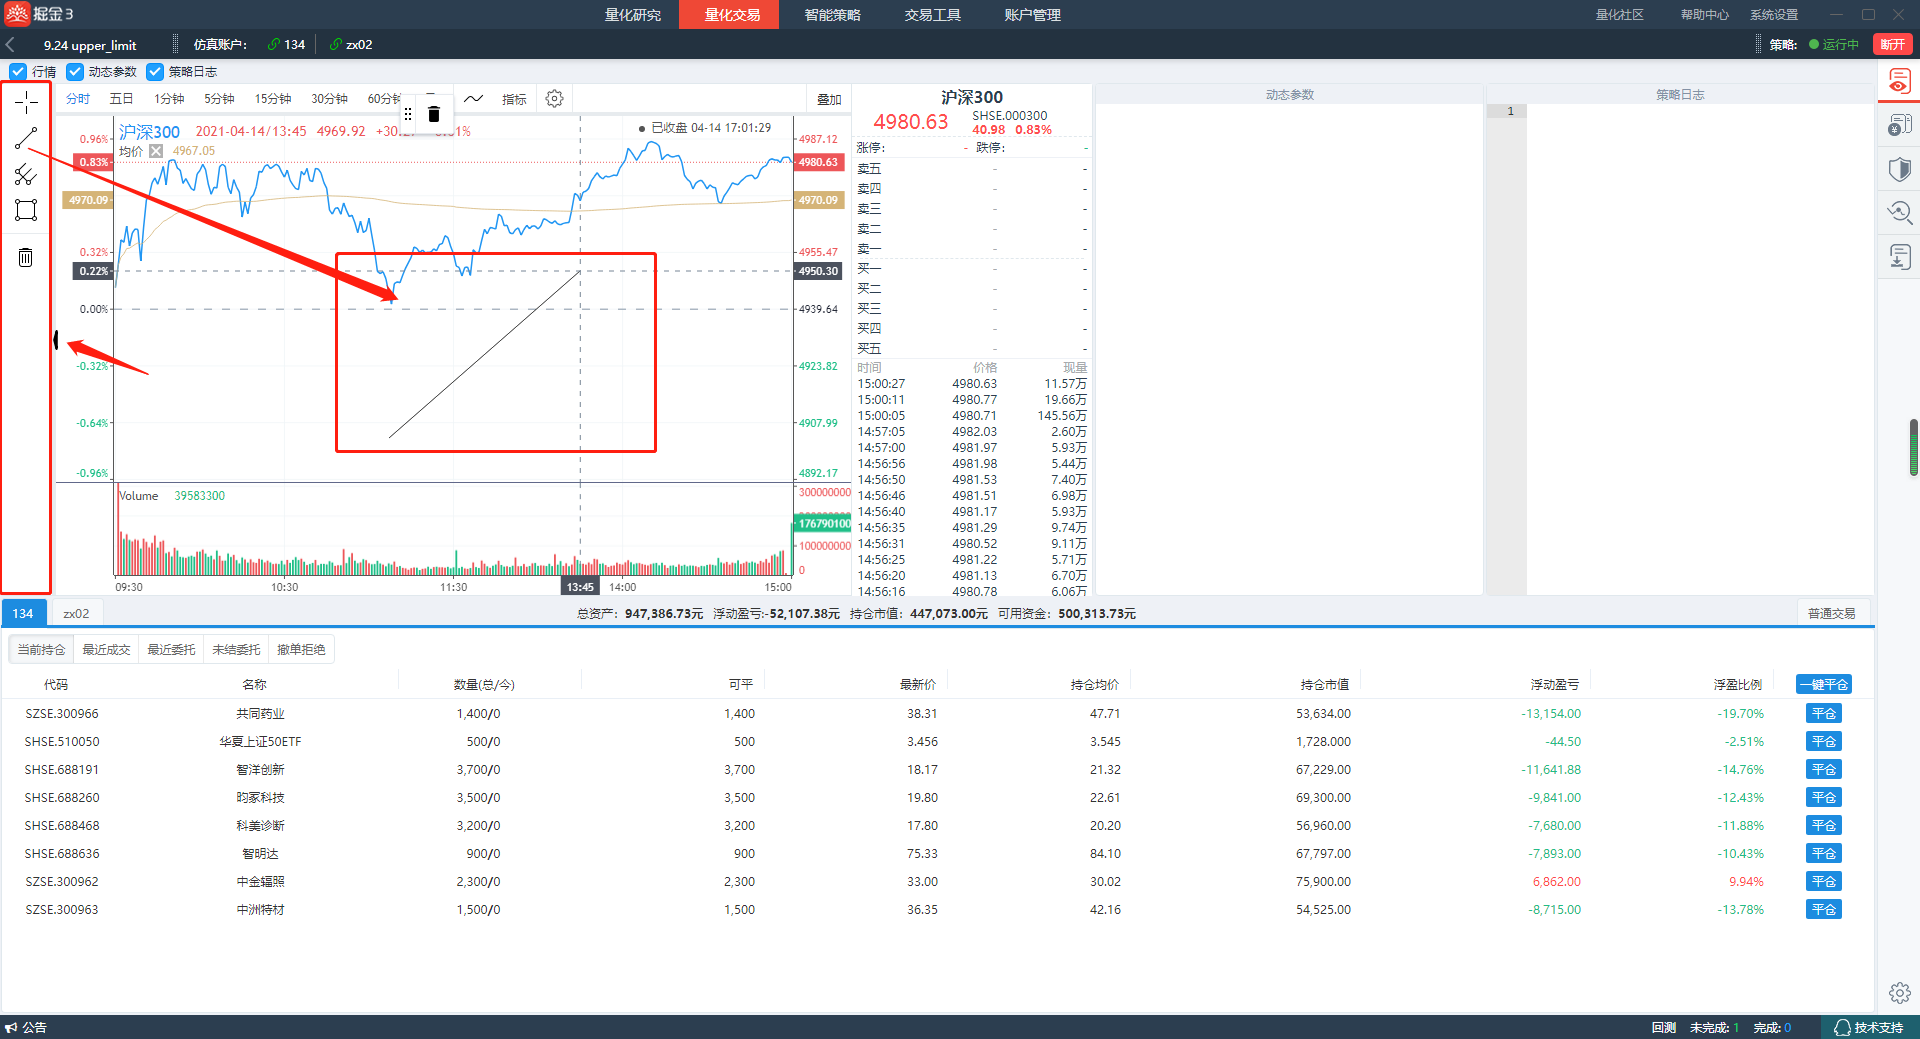Open 量化社区 link

[x=1619, y=15]
